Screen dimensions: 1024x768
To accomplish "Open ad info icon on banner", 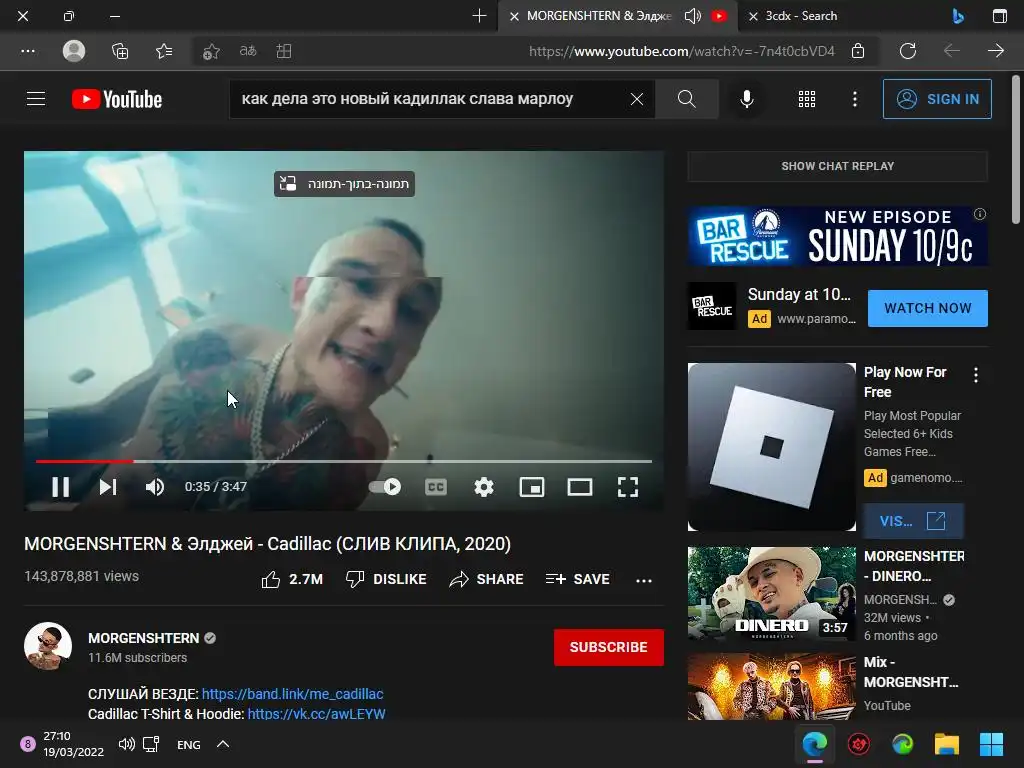I will (980, 214).
